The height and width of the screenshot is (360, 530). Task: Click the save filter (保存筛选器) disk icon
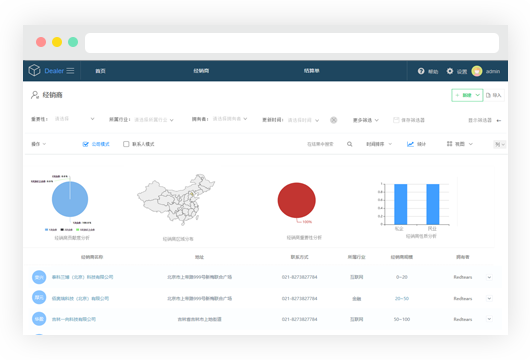(396, 120)
